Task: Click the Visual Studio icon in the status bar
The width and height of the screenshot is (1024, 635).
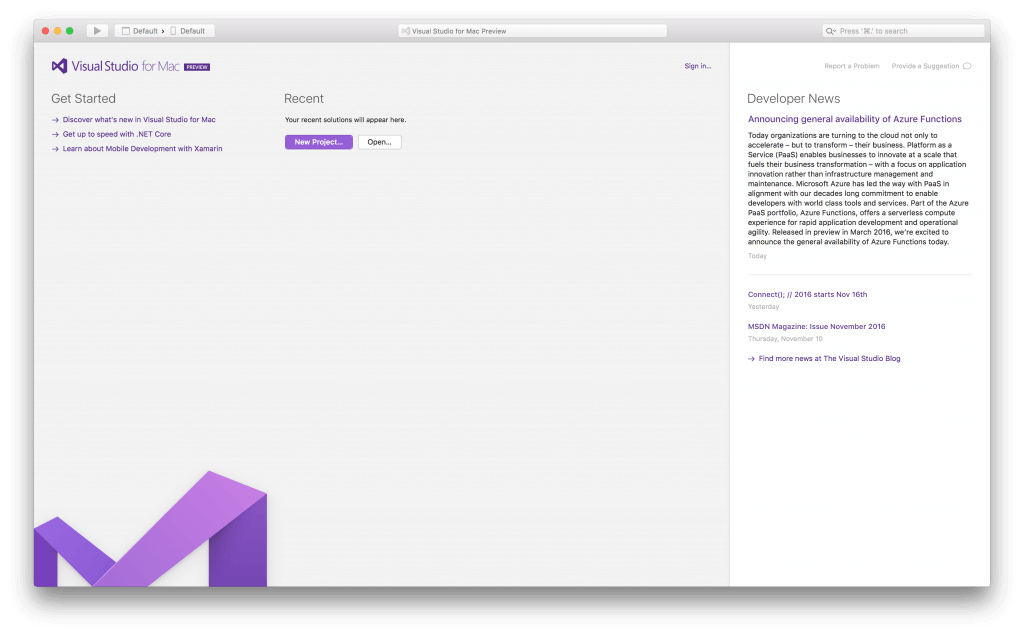Action: click(406, 31)
